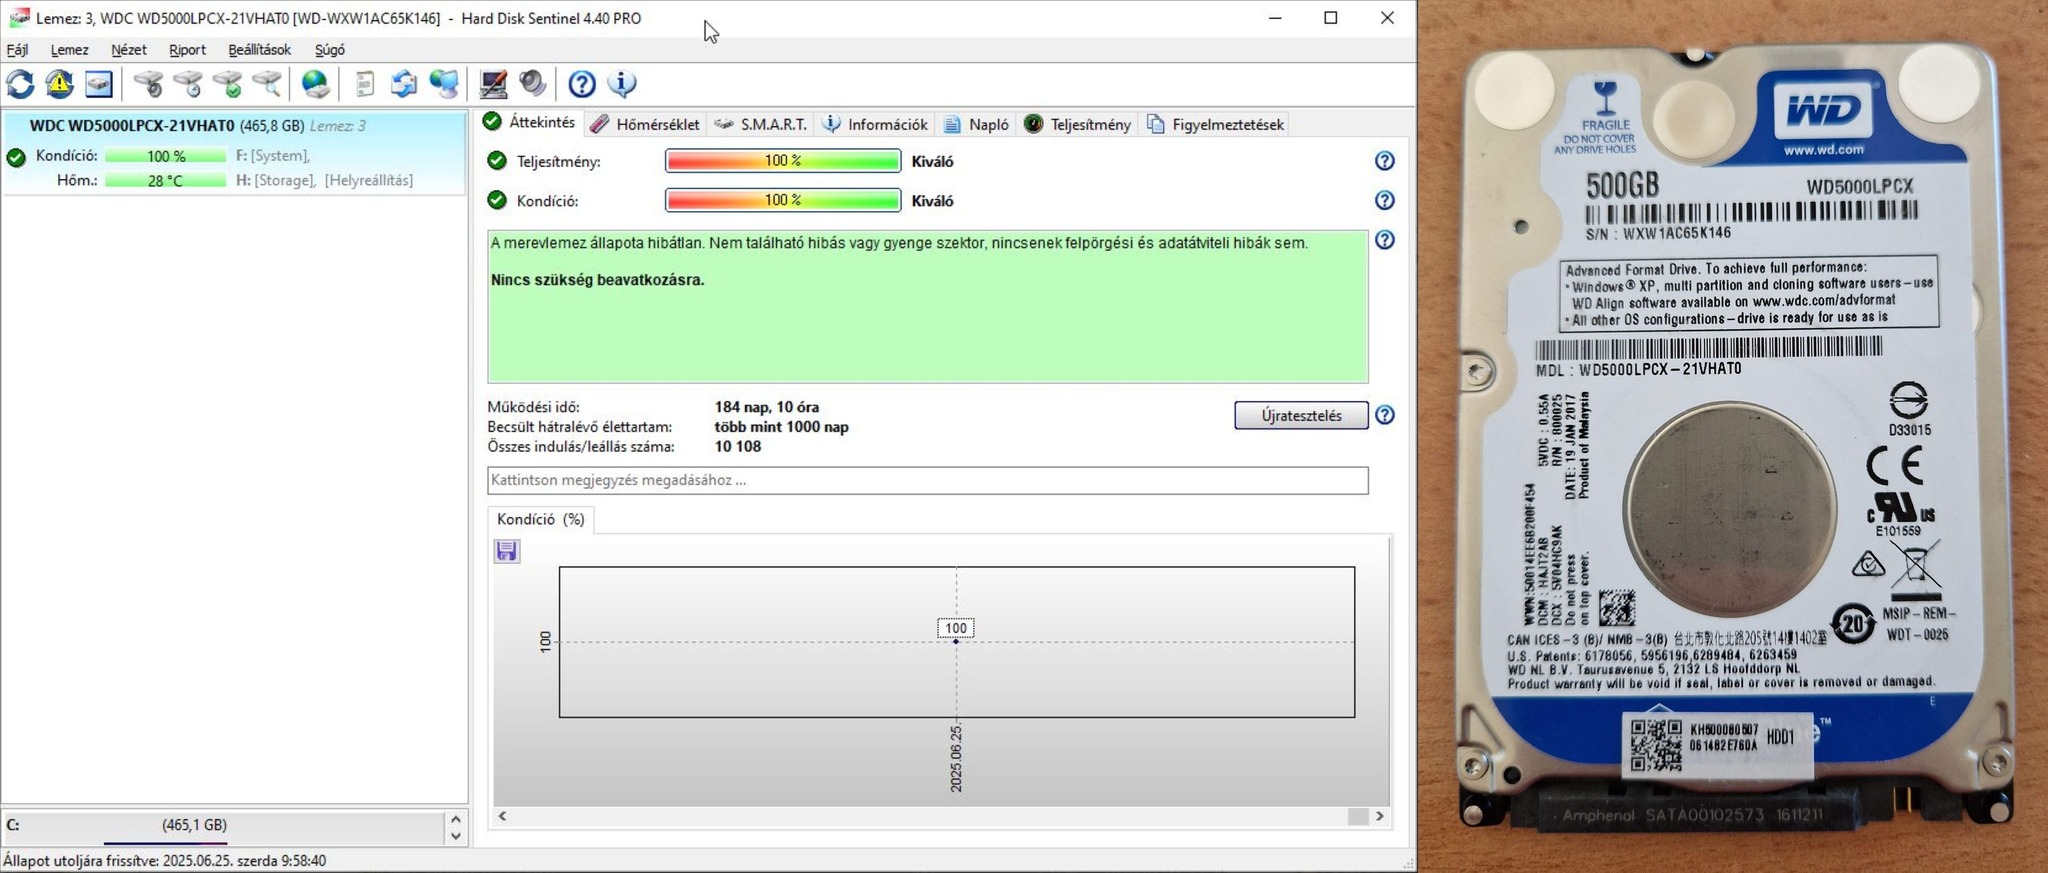Click the green check icon beside Teljesítmény label

(x=497, y=161)
